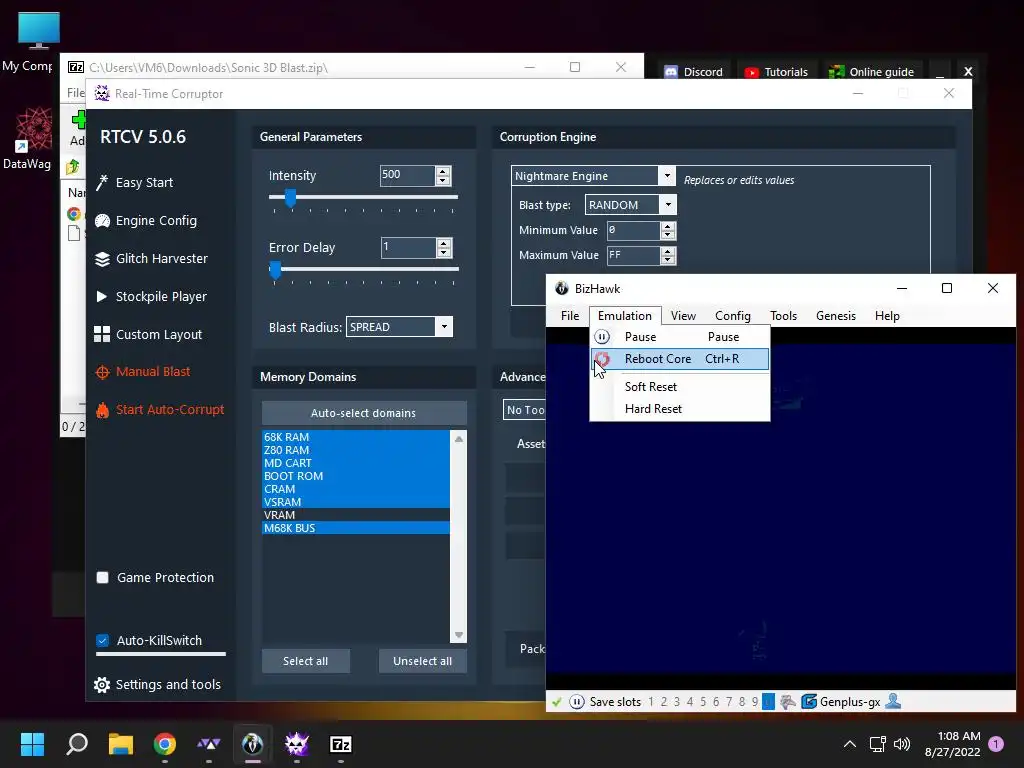Screen dimensions: 1024x768
Task: Open BizHawk Tools menu
Action: (783, 315)
